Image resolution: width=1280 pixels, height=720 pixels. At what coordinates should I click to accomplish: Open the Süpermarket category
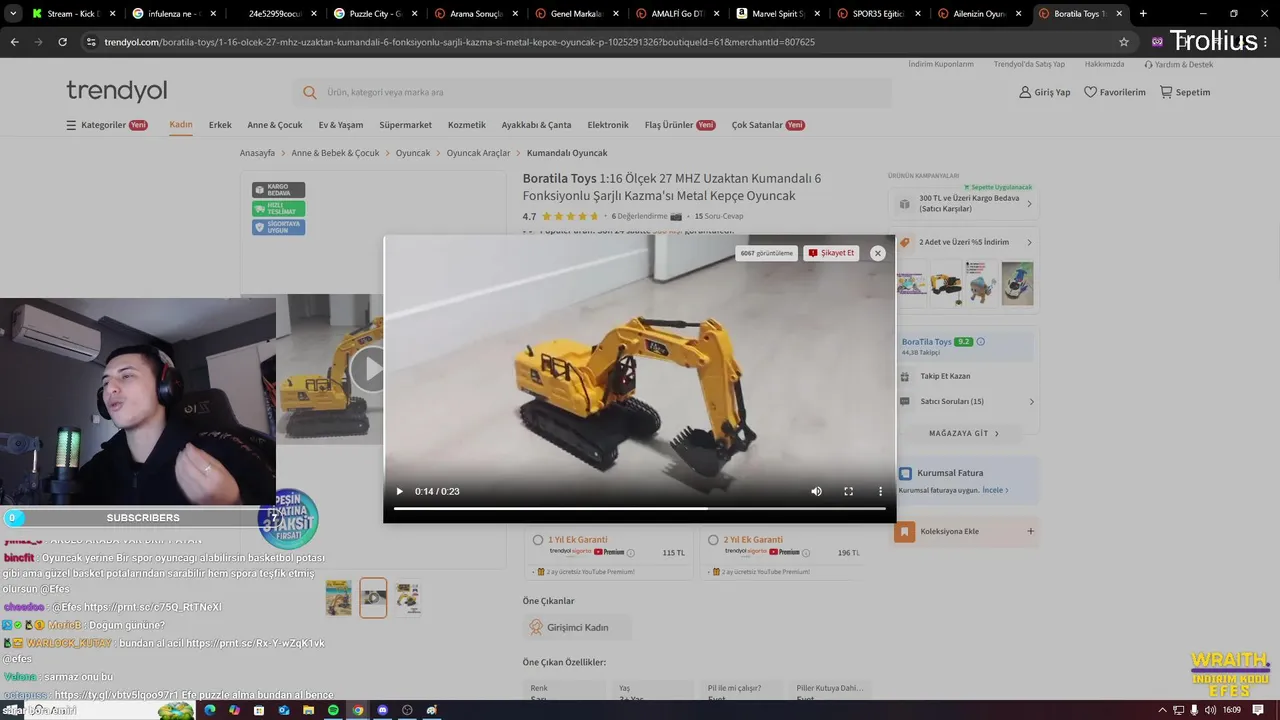coord(405,125)
